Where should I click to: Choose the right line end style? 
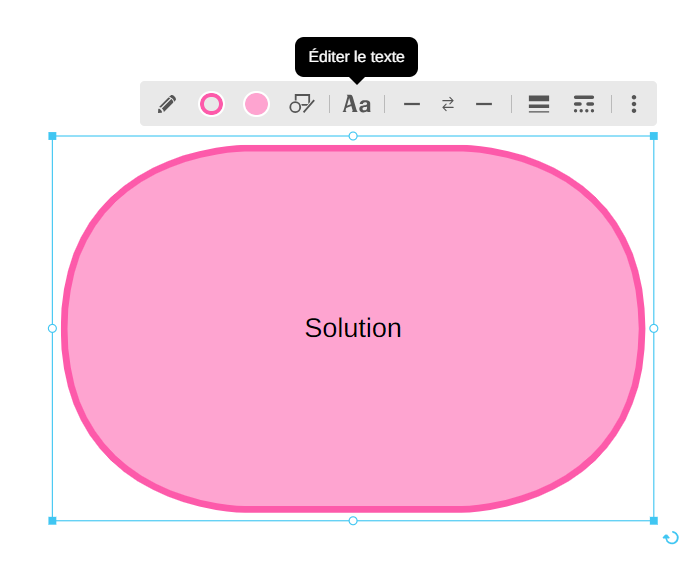pyautogui.click(x=484, y=104)
